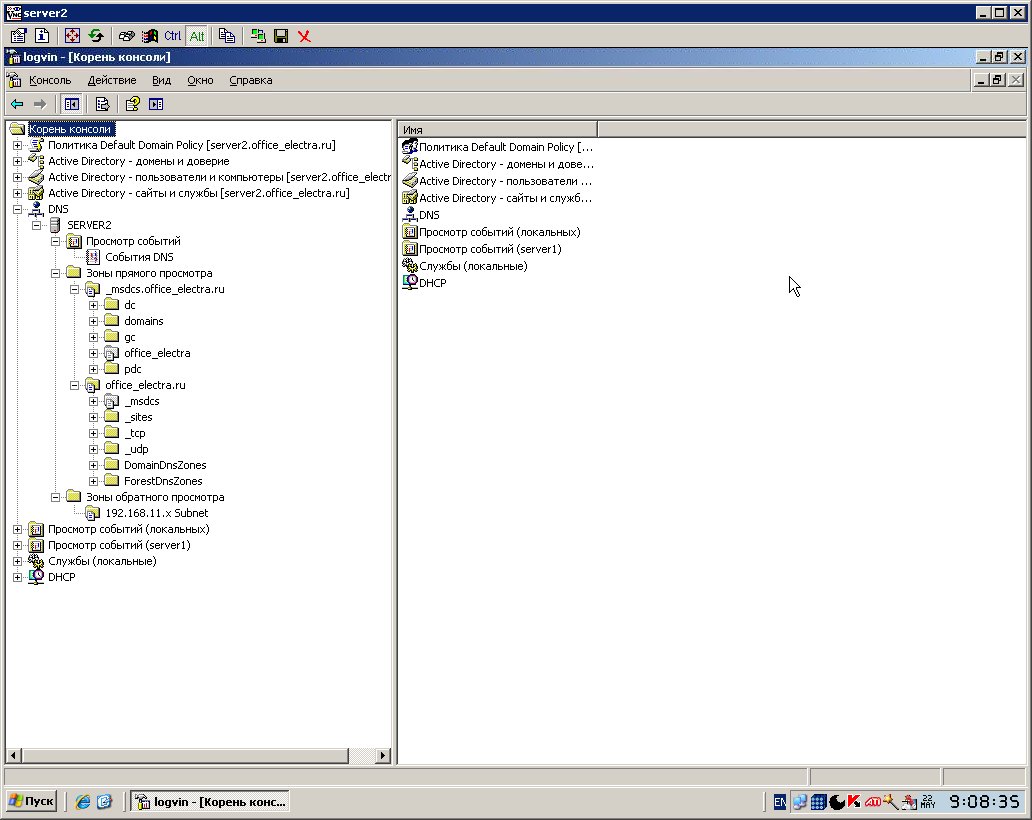Open the Вид menu
1032x820 pixels.
[x=161, y=80]
